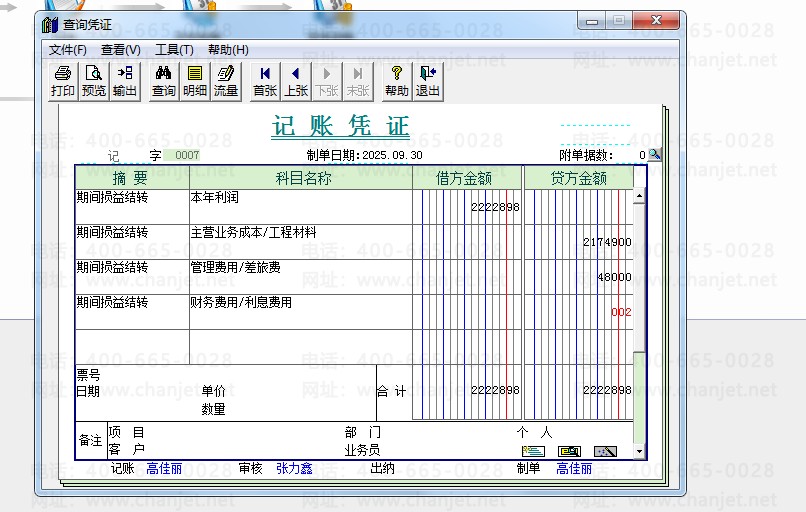This screenshot has height=512, width=806.
Task: Show 明细 (Details) via the toolbar icon
Action: pos(195,81)
